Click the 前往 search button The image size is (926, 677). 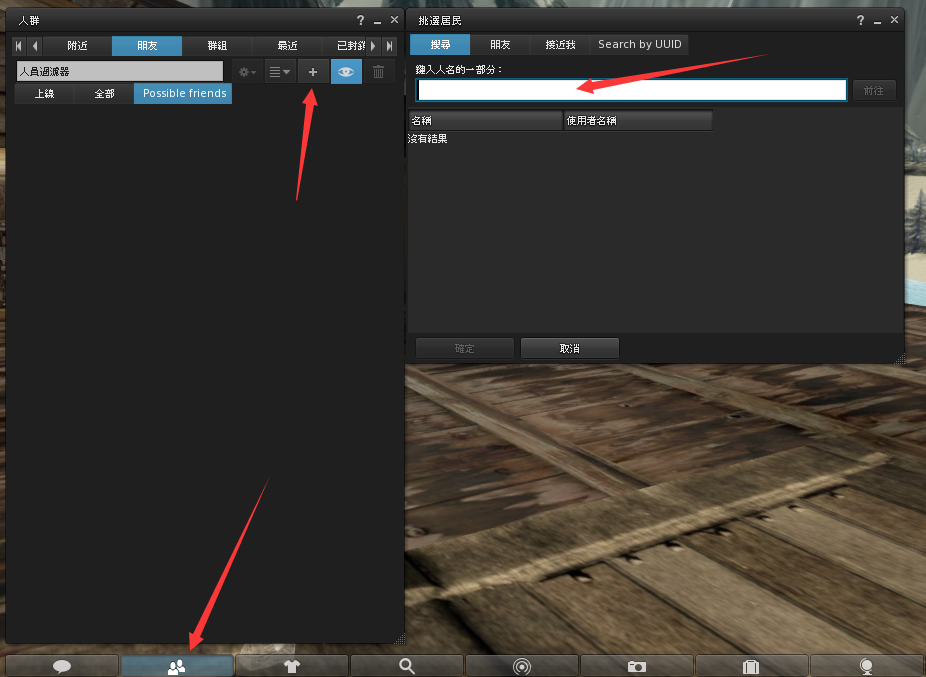click(874, 90)
